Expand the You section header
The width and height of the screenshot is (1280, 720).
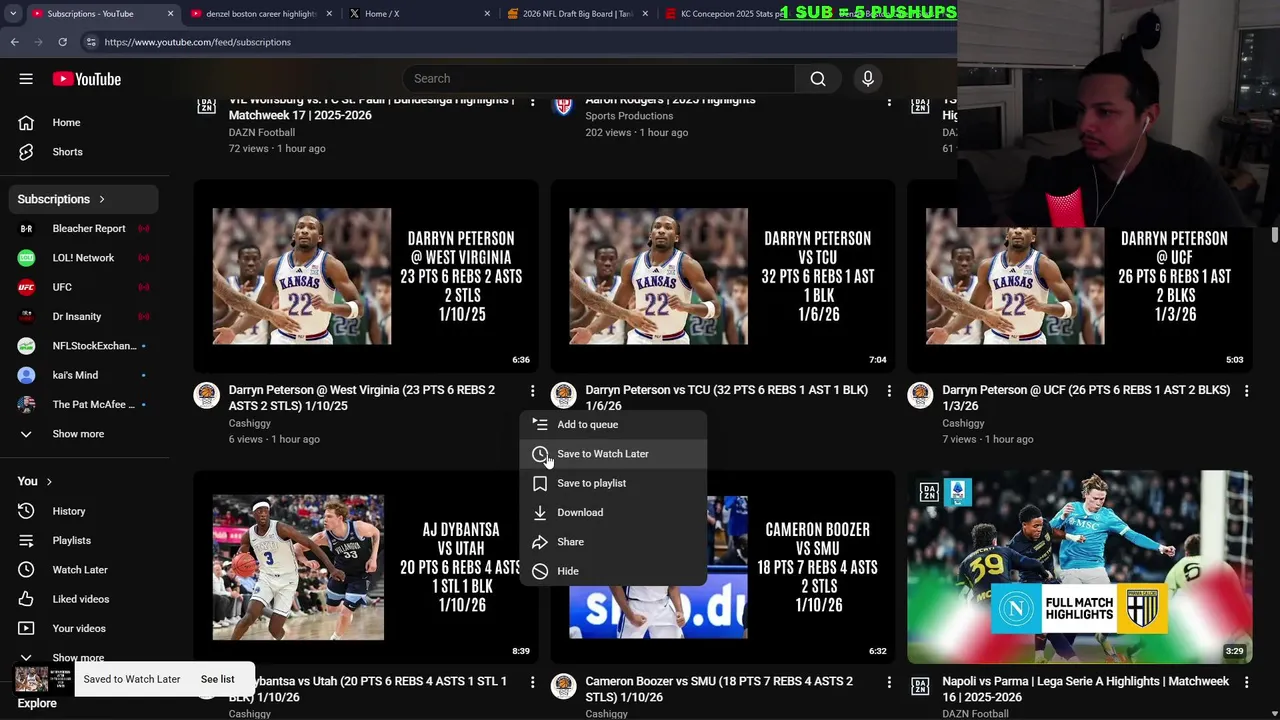pos(35,481)
